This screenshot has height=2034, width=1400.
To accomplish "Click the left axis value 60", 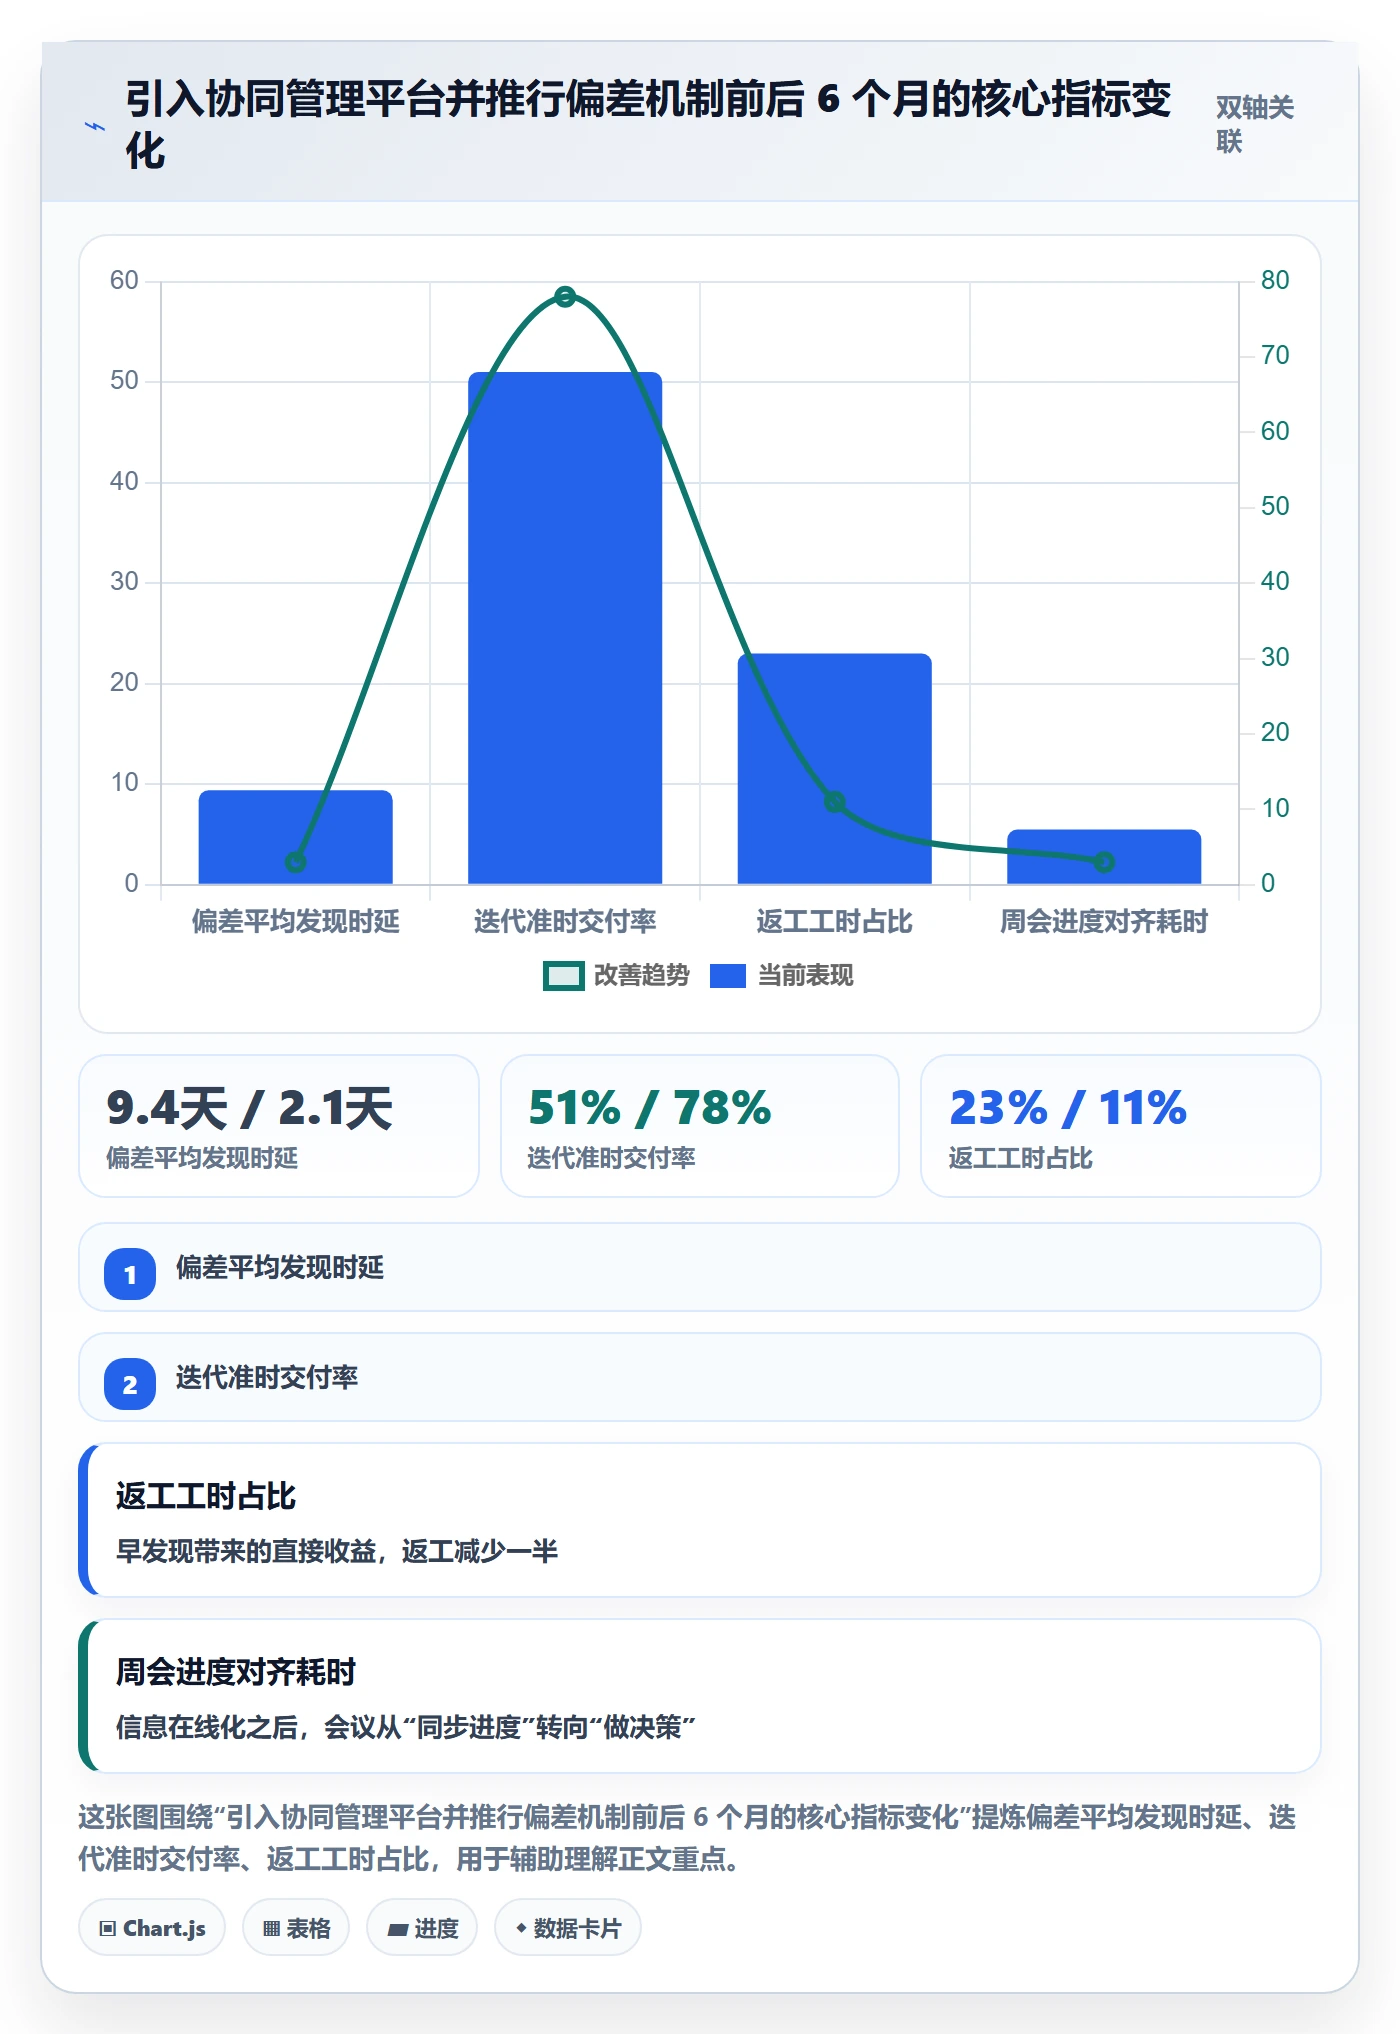I will tap(125, 280).
